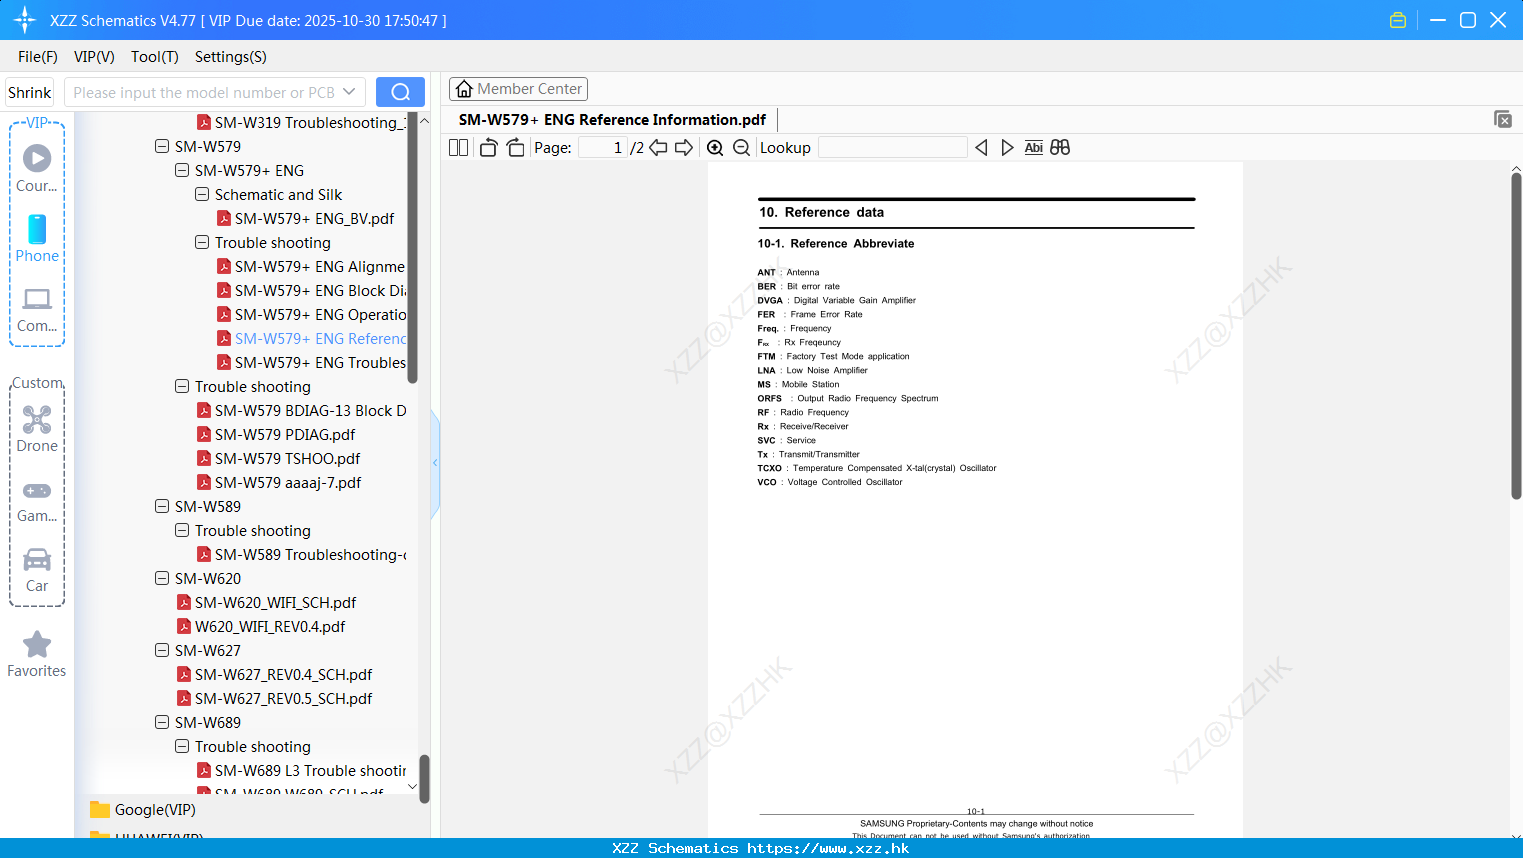Zoom out of the PDF
This screenshot has width=1523, height=858.
click(741, 147)
